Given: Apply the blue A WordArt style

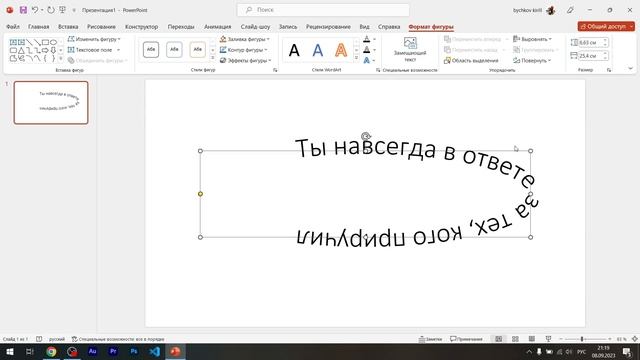Looking at the screenshot, I should coord(318,51).
